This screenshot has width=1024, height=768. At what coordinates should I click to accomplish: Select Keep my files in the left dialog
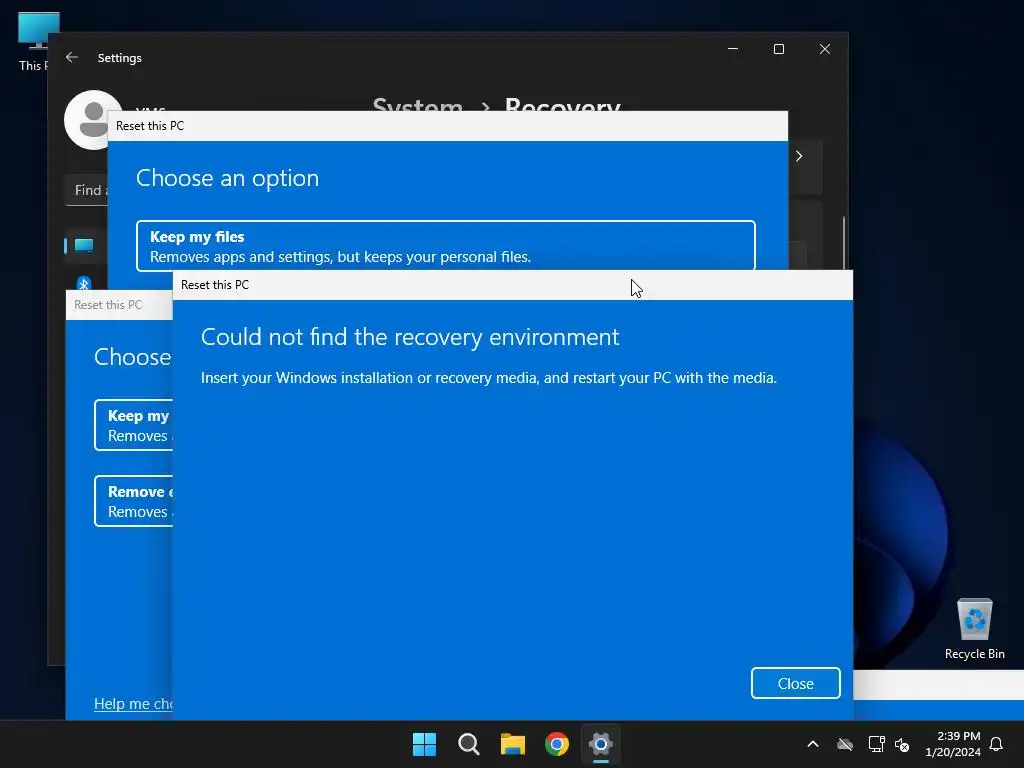(134, 425)
